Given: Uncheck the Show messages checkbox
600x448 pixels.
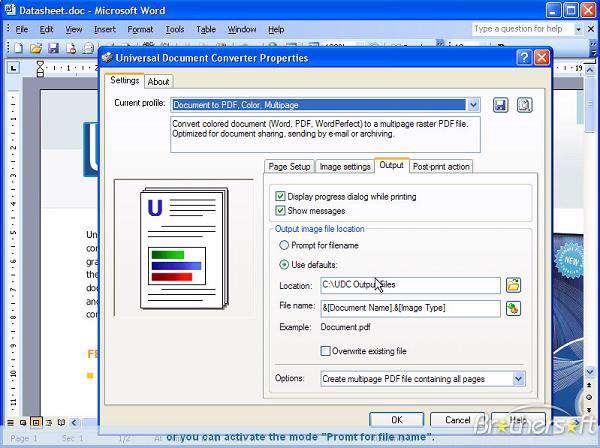Looking at the screenshot, I should (x=280, y=210).
